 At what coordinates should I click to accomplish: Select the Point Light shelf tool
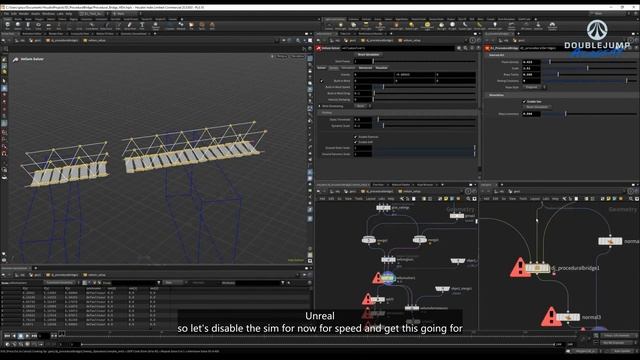coord(340,26)
